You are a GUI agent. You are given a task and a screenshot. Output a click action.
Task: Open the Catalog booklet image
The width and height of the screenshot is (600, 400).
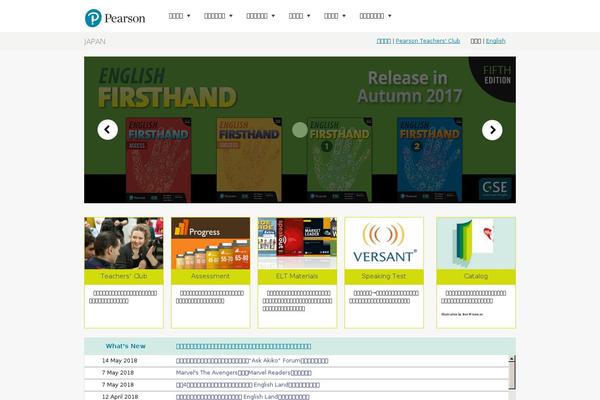[476, 243]
